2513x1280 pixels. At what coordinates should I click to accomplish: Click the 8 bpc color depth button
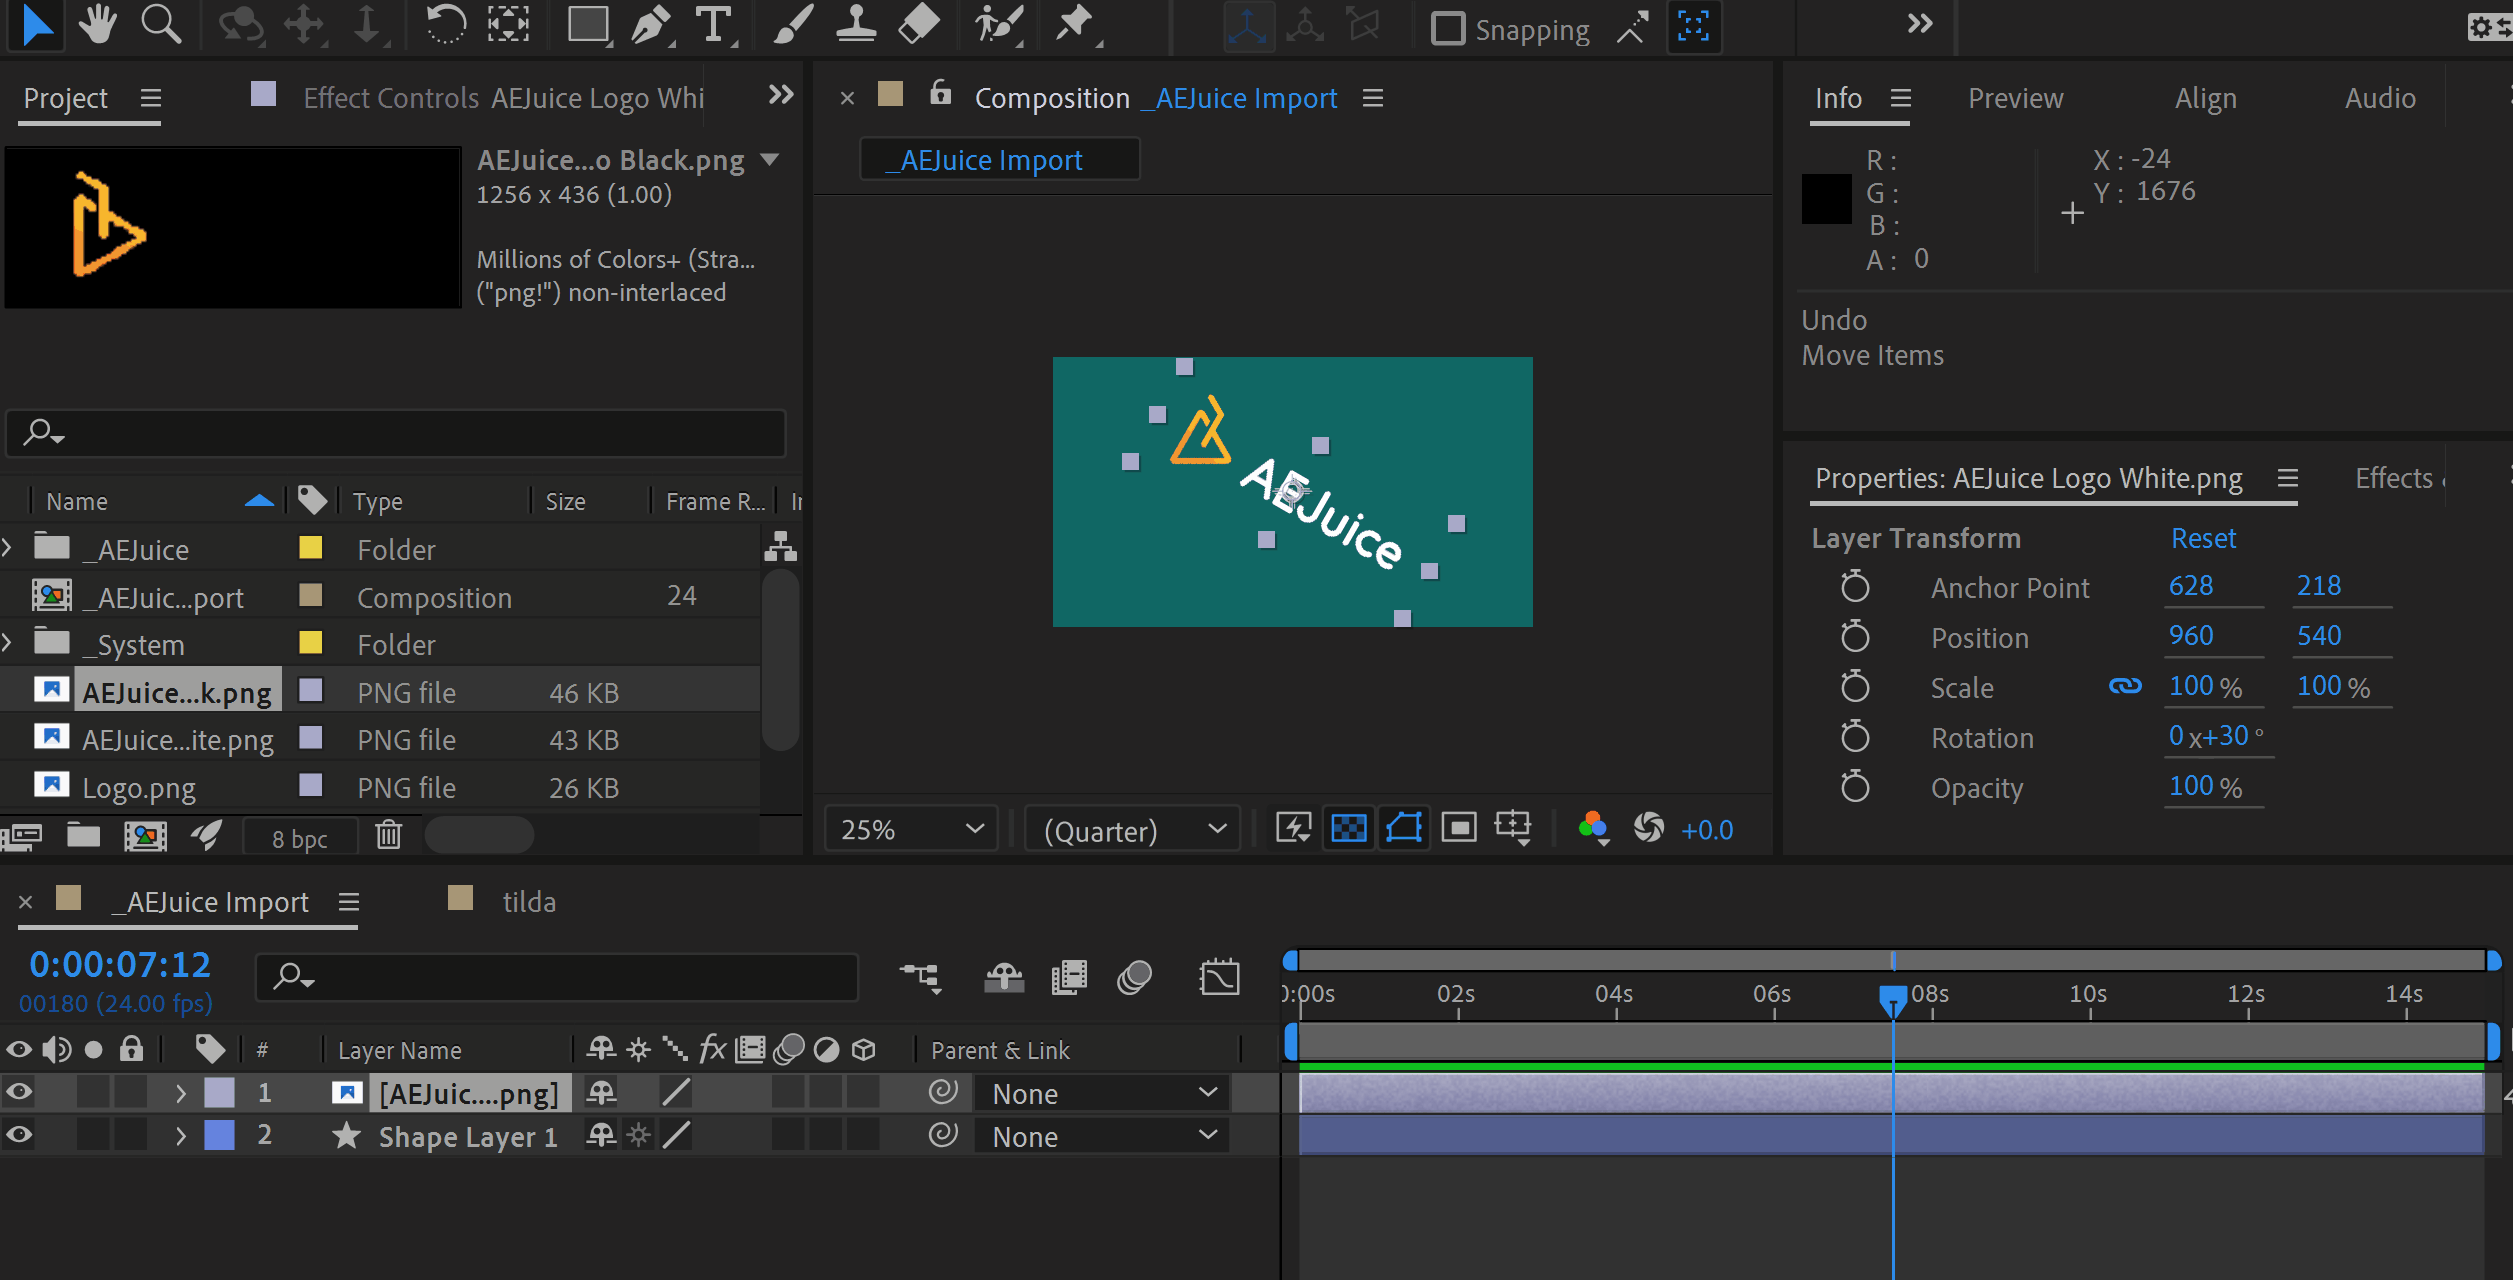[x=299, y=838]
